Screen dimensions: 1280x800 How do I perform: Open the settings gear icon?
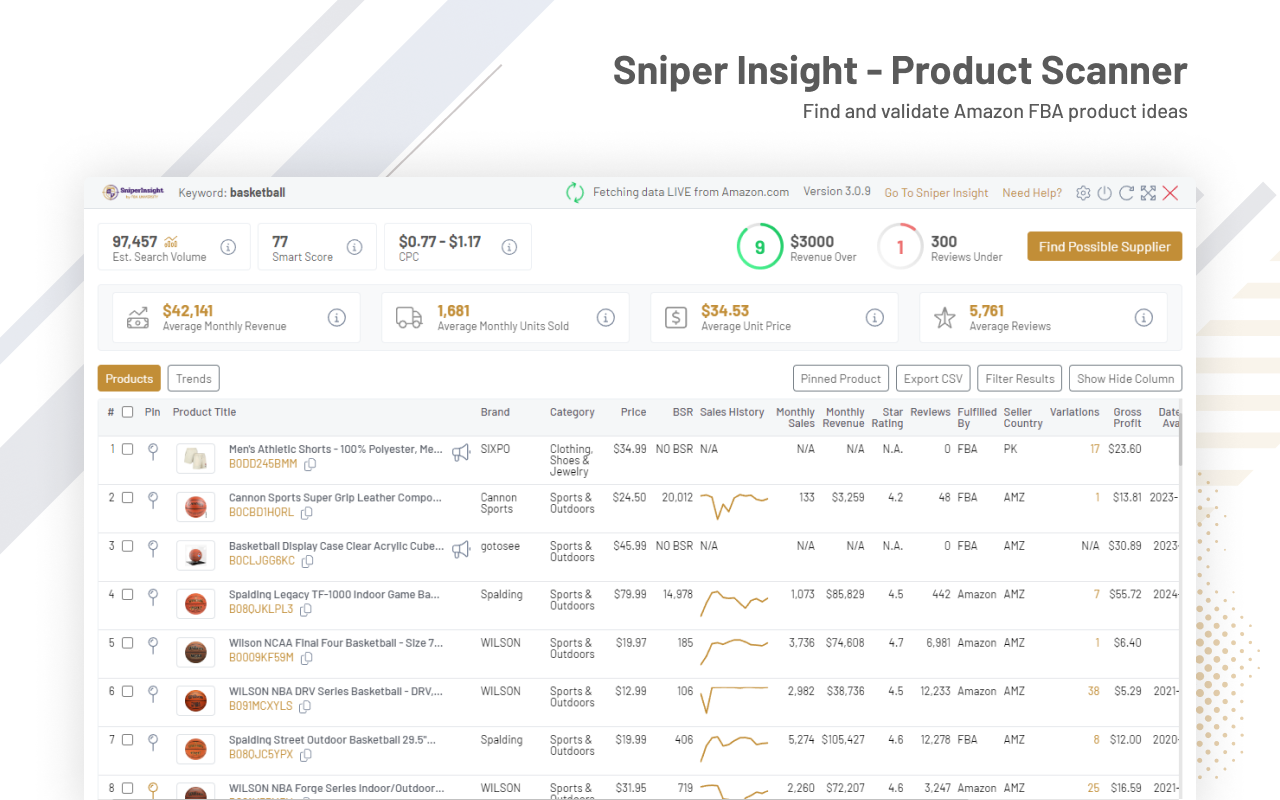pyautogui.click(x=1083, y=193)
